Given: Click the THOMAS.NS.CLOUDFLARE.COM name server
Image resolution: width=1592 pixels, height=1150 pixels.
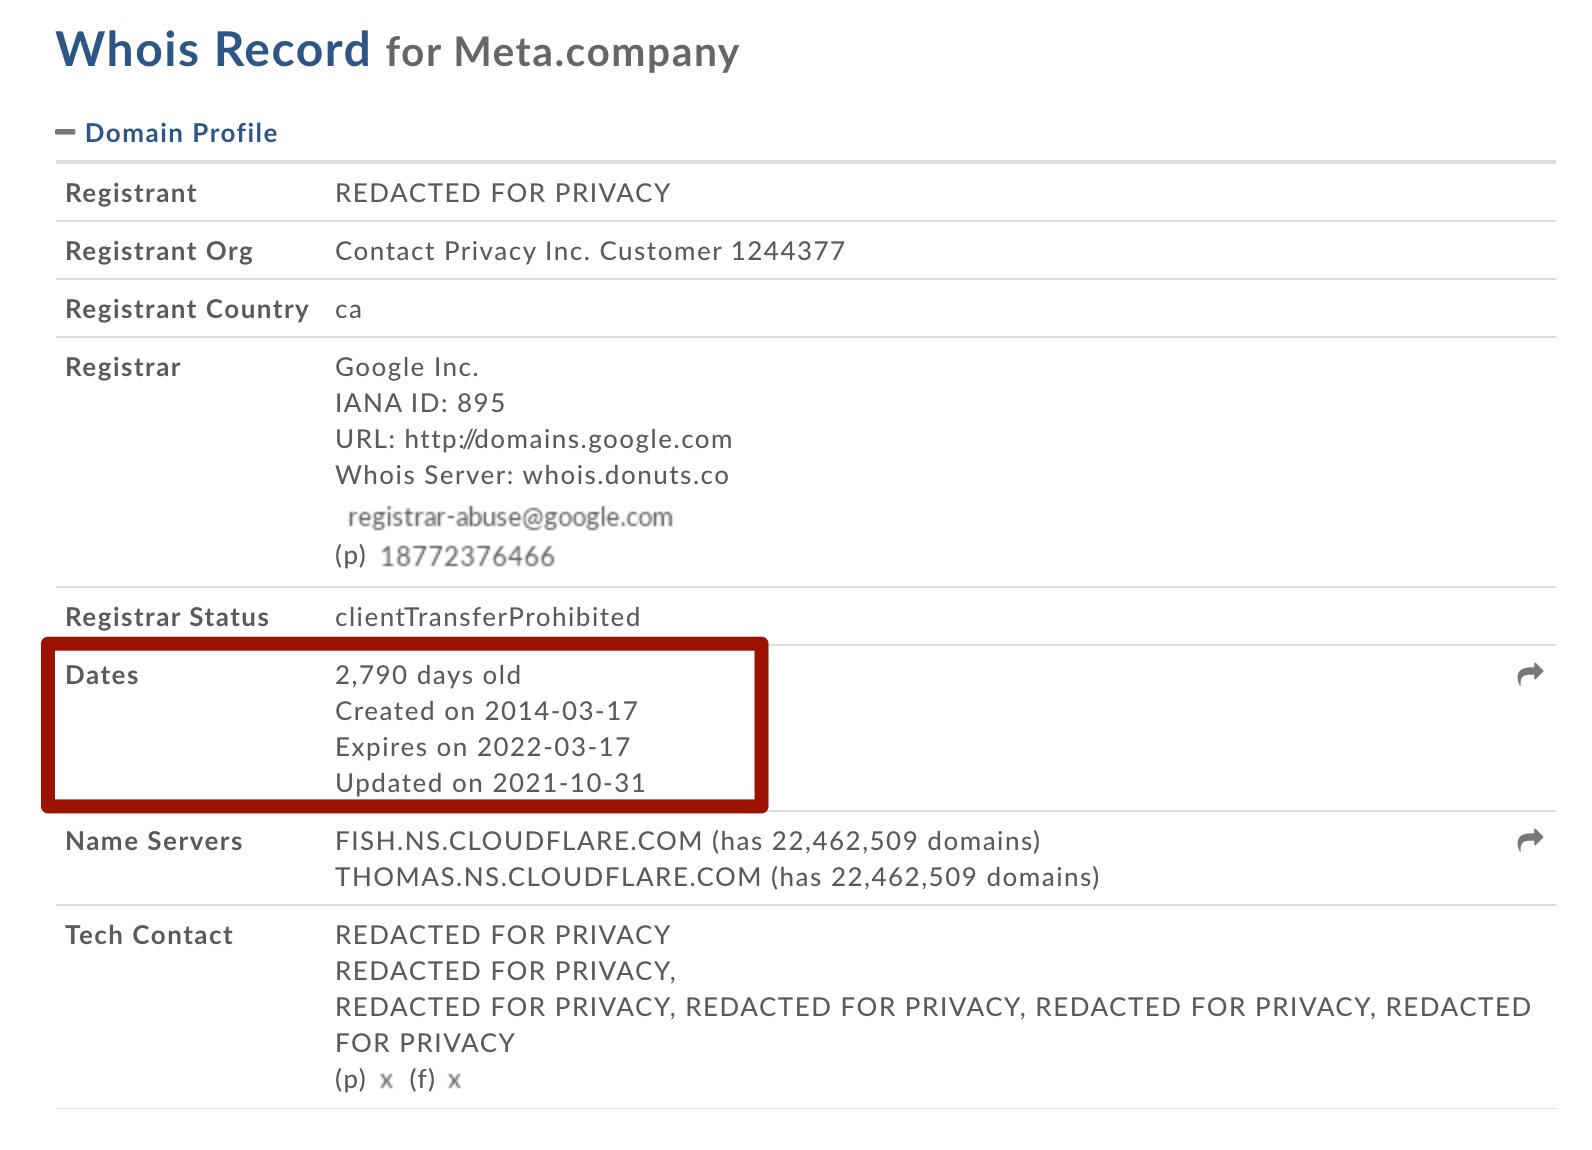Looking at the screenshot, I should (548, 877).
